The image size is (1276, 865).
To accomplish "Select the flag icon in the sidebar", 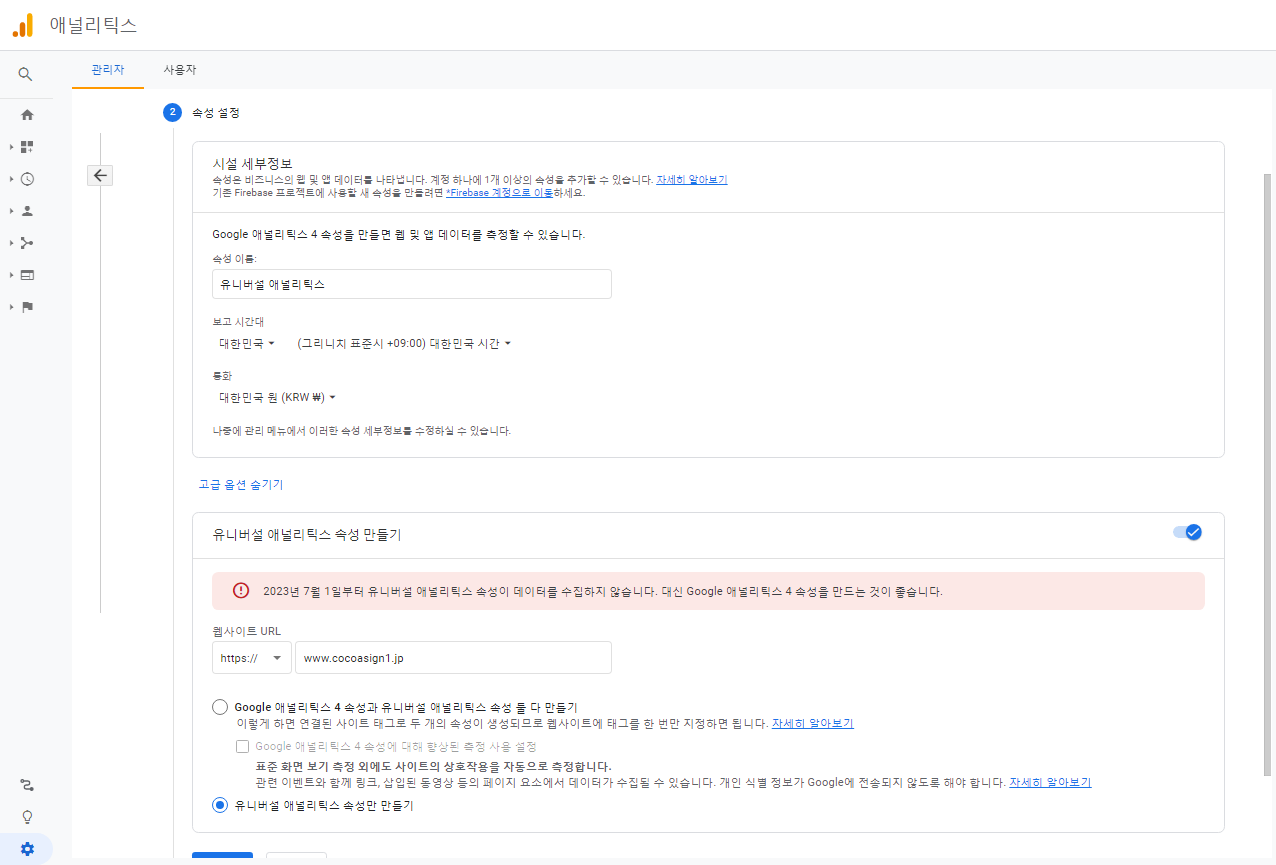I will coord(25,306).
